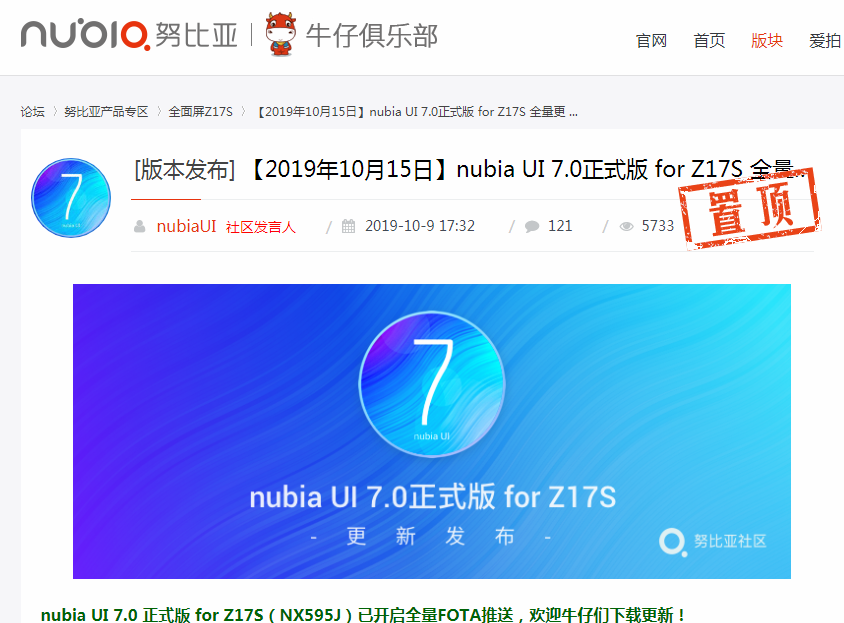Click the speech bubble replies icon
Viewport: 844px width, 623px height.
coord(532,226)
